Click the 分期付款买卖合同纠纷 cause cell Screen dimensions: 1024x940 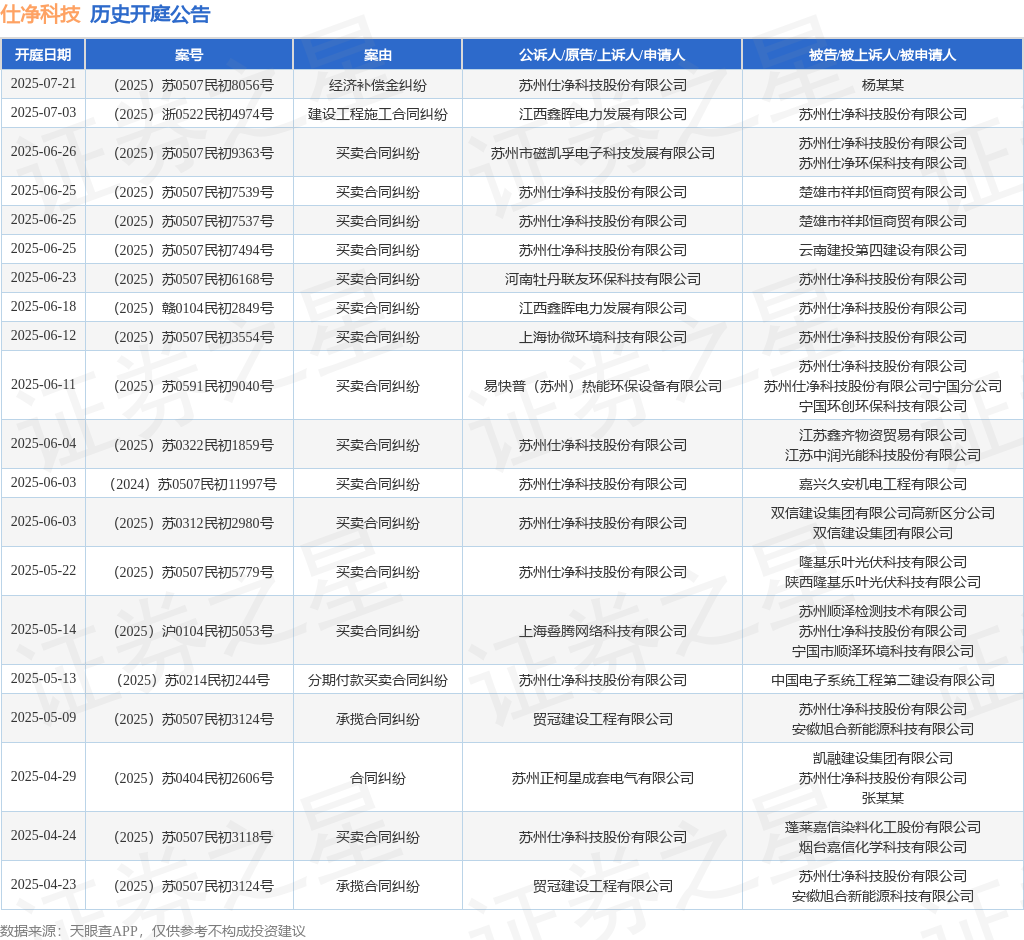(x=377, y=679)
